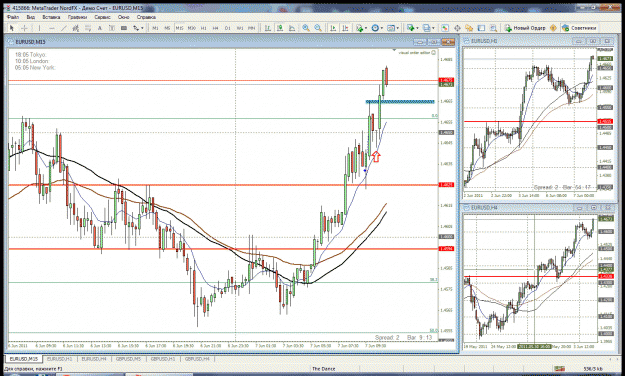Switch chart to W1 timeframe
Image resolution: width=625 pixels, height=376 pixels.
[240, 28]
